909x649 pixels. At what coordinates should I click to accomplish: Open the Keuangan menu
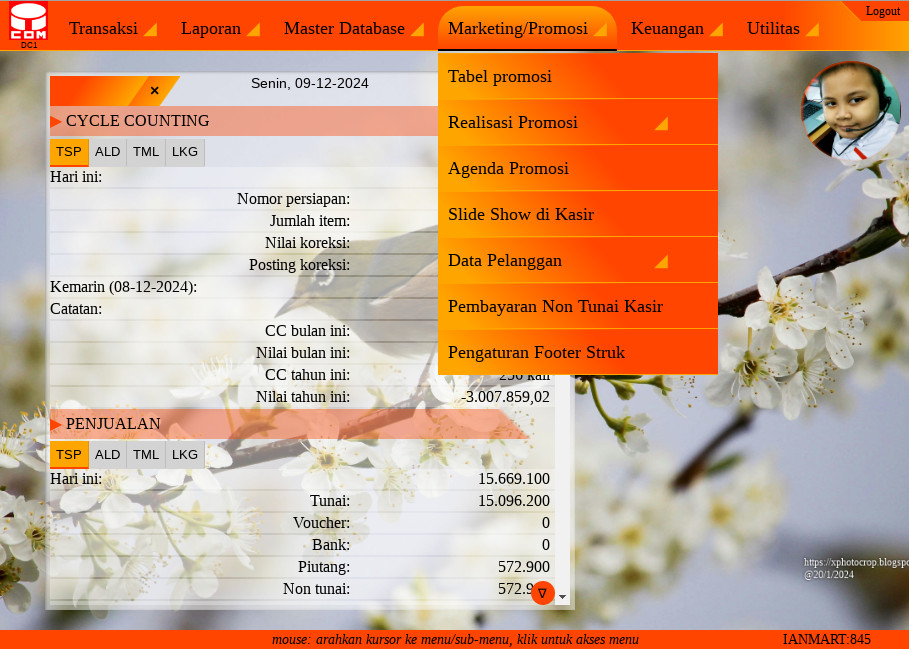[676, 29]
